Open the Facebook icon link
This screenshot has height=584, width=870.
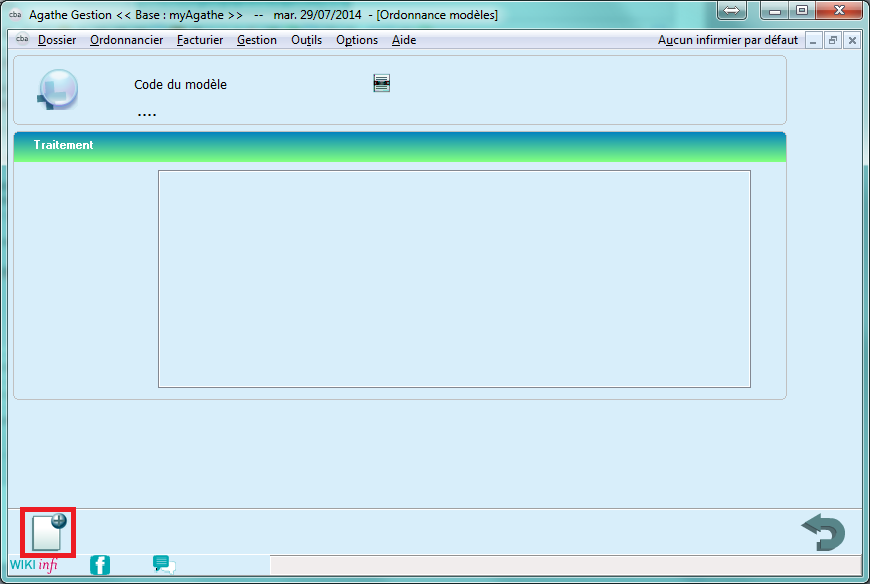100,565
